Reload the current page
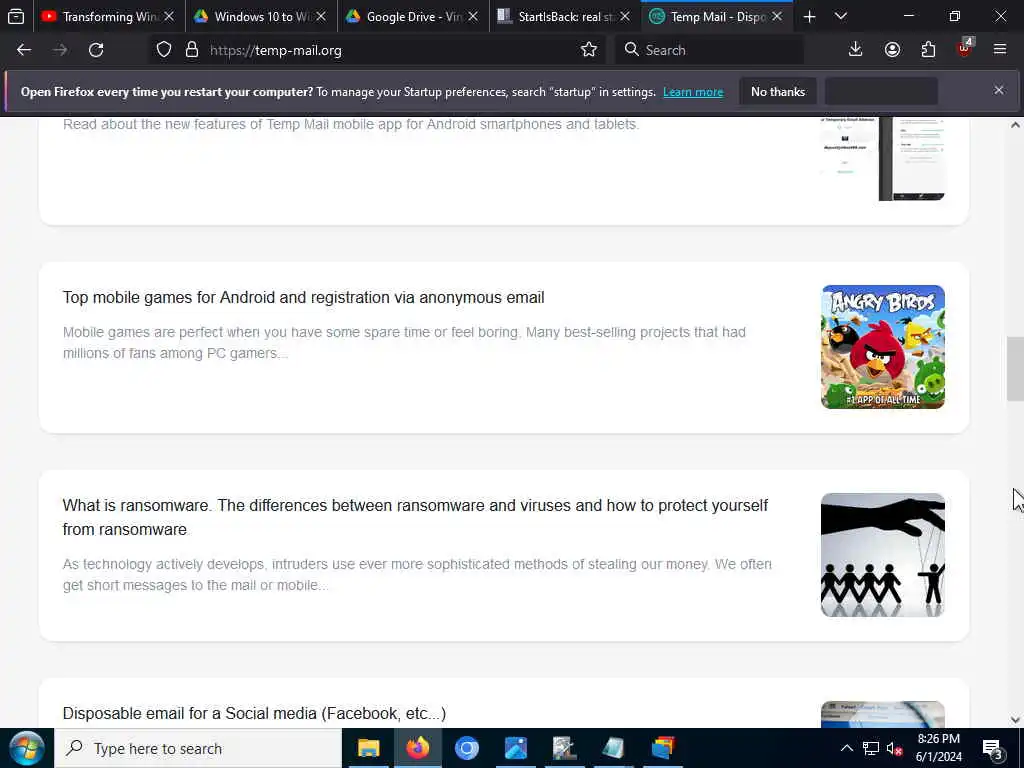 [x=96, y=50]
